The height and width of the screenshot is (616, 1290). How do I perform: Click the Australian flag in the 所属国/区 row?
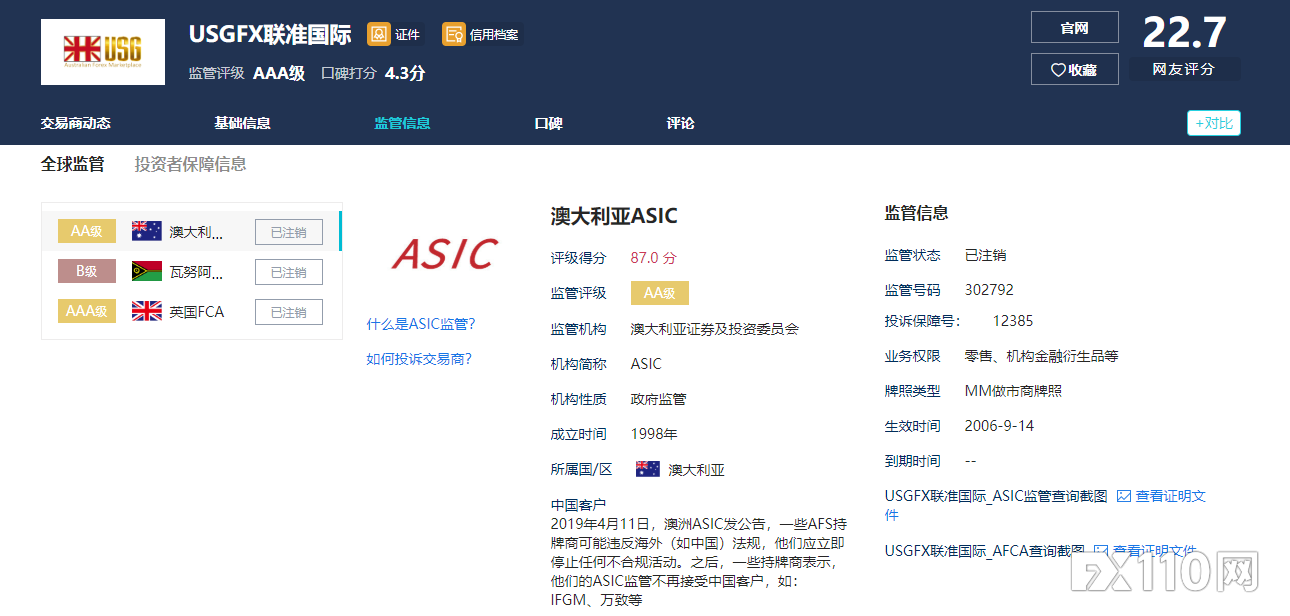(x=648, y=469)
